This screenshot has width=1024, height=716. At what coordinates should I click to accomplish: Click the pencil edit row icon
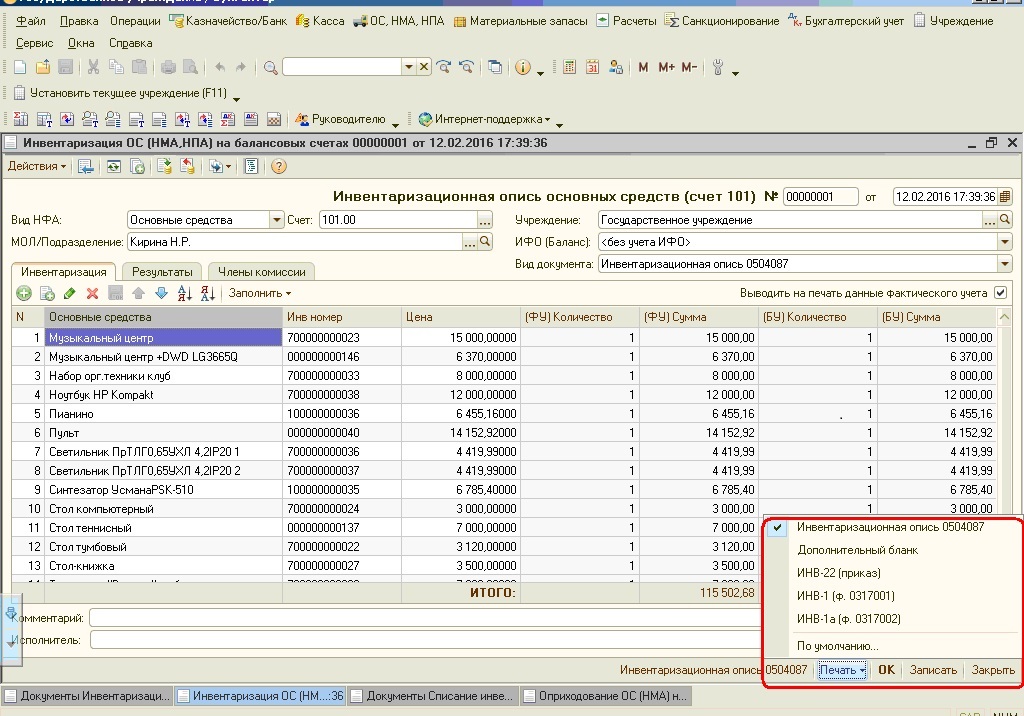tap(69, 293)
